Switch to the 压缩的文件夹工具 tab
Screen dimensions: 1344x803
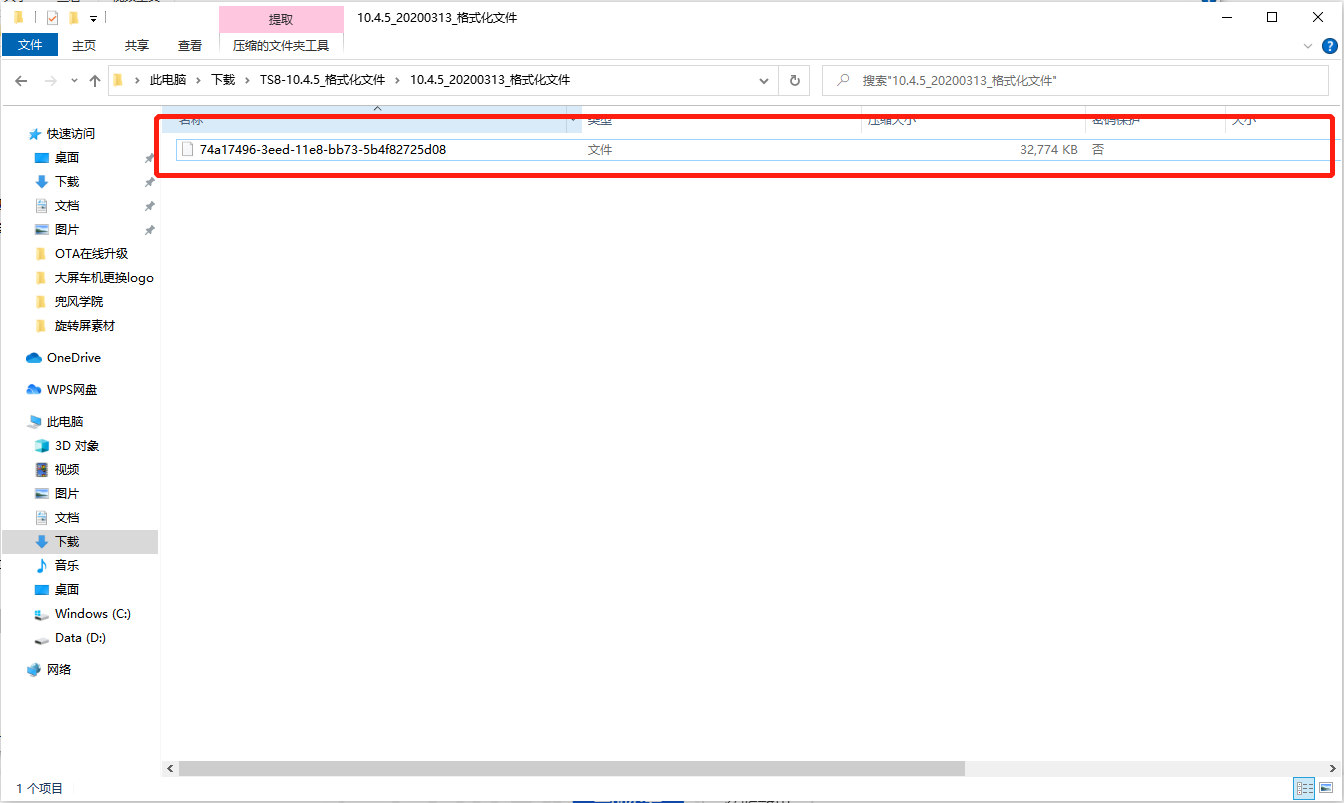(281, 46)
